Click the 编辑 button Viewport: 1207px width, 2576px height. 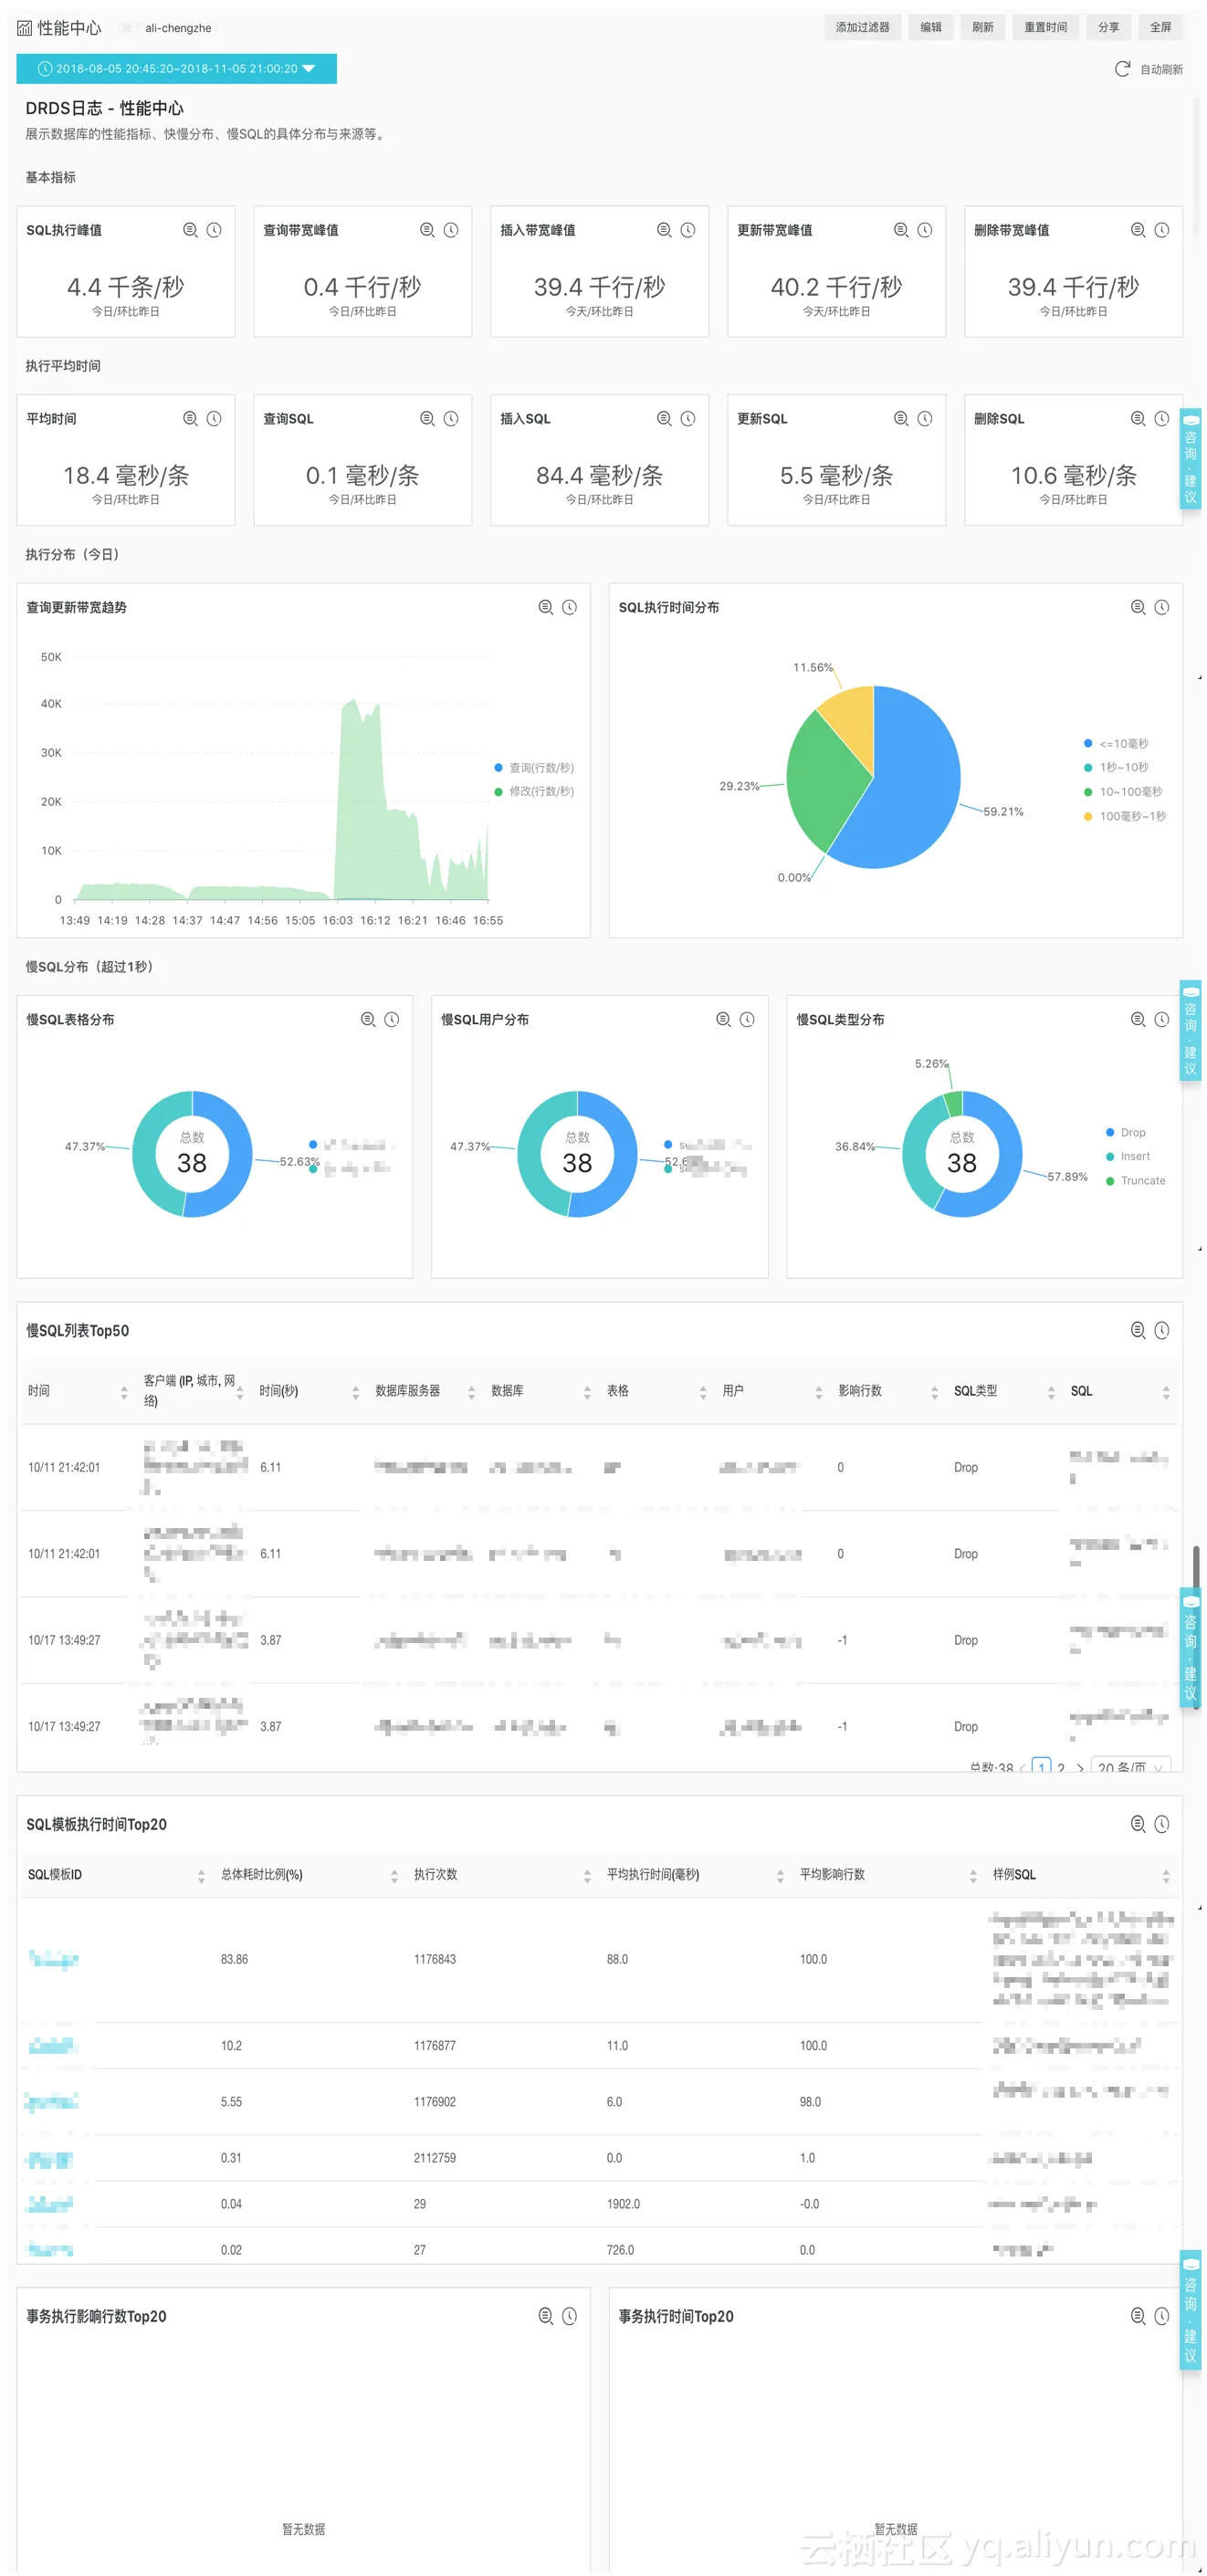[930, 27]
